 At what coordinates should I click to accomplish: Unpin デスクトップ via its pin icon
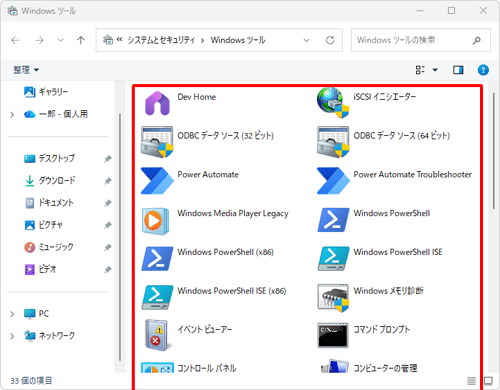coord(108,159)
